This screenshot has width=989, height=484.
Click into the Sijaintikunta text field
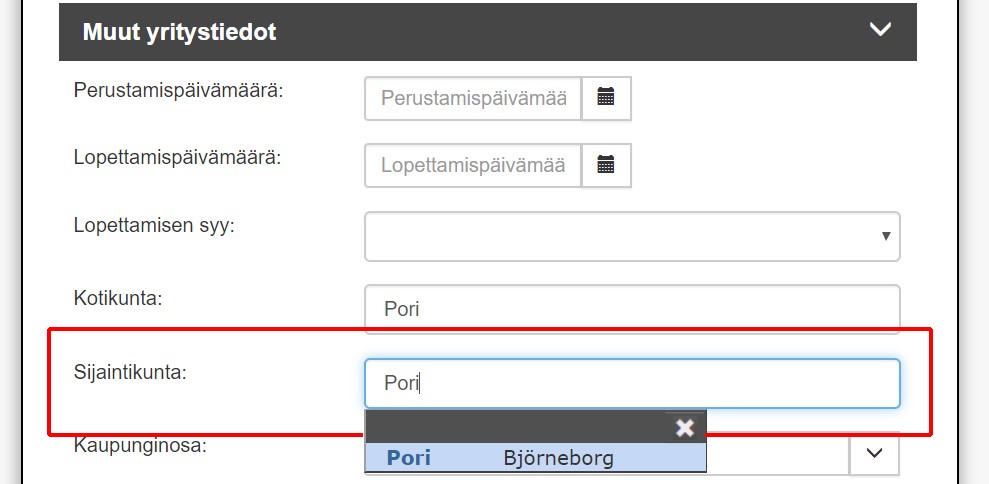(x=632, y=383)
